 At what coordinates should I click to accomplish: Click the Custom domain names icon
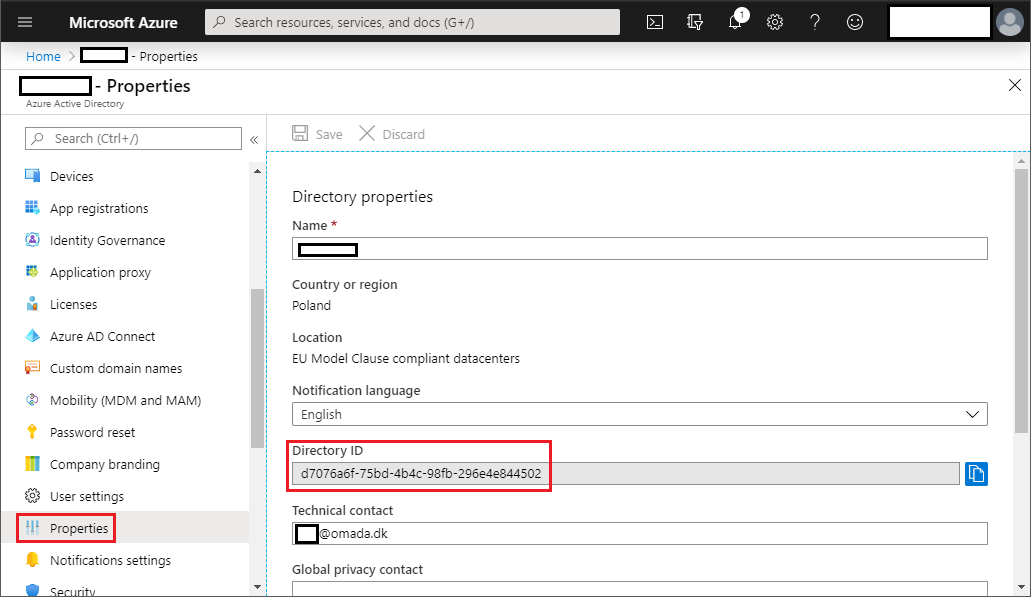pos(32,368)
